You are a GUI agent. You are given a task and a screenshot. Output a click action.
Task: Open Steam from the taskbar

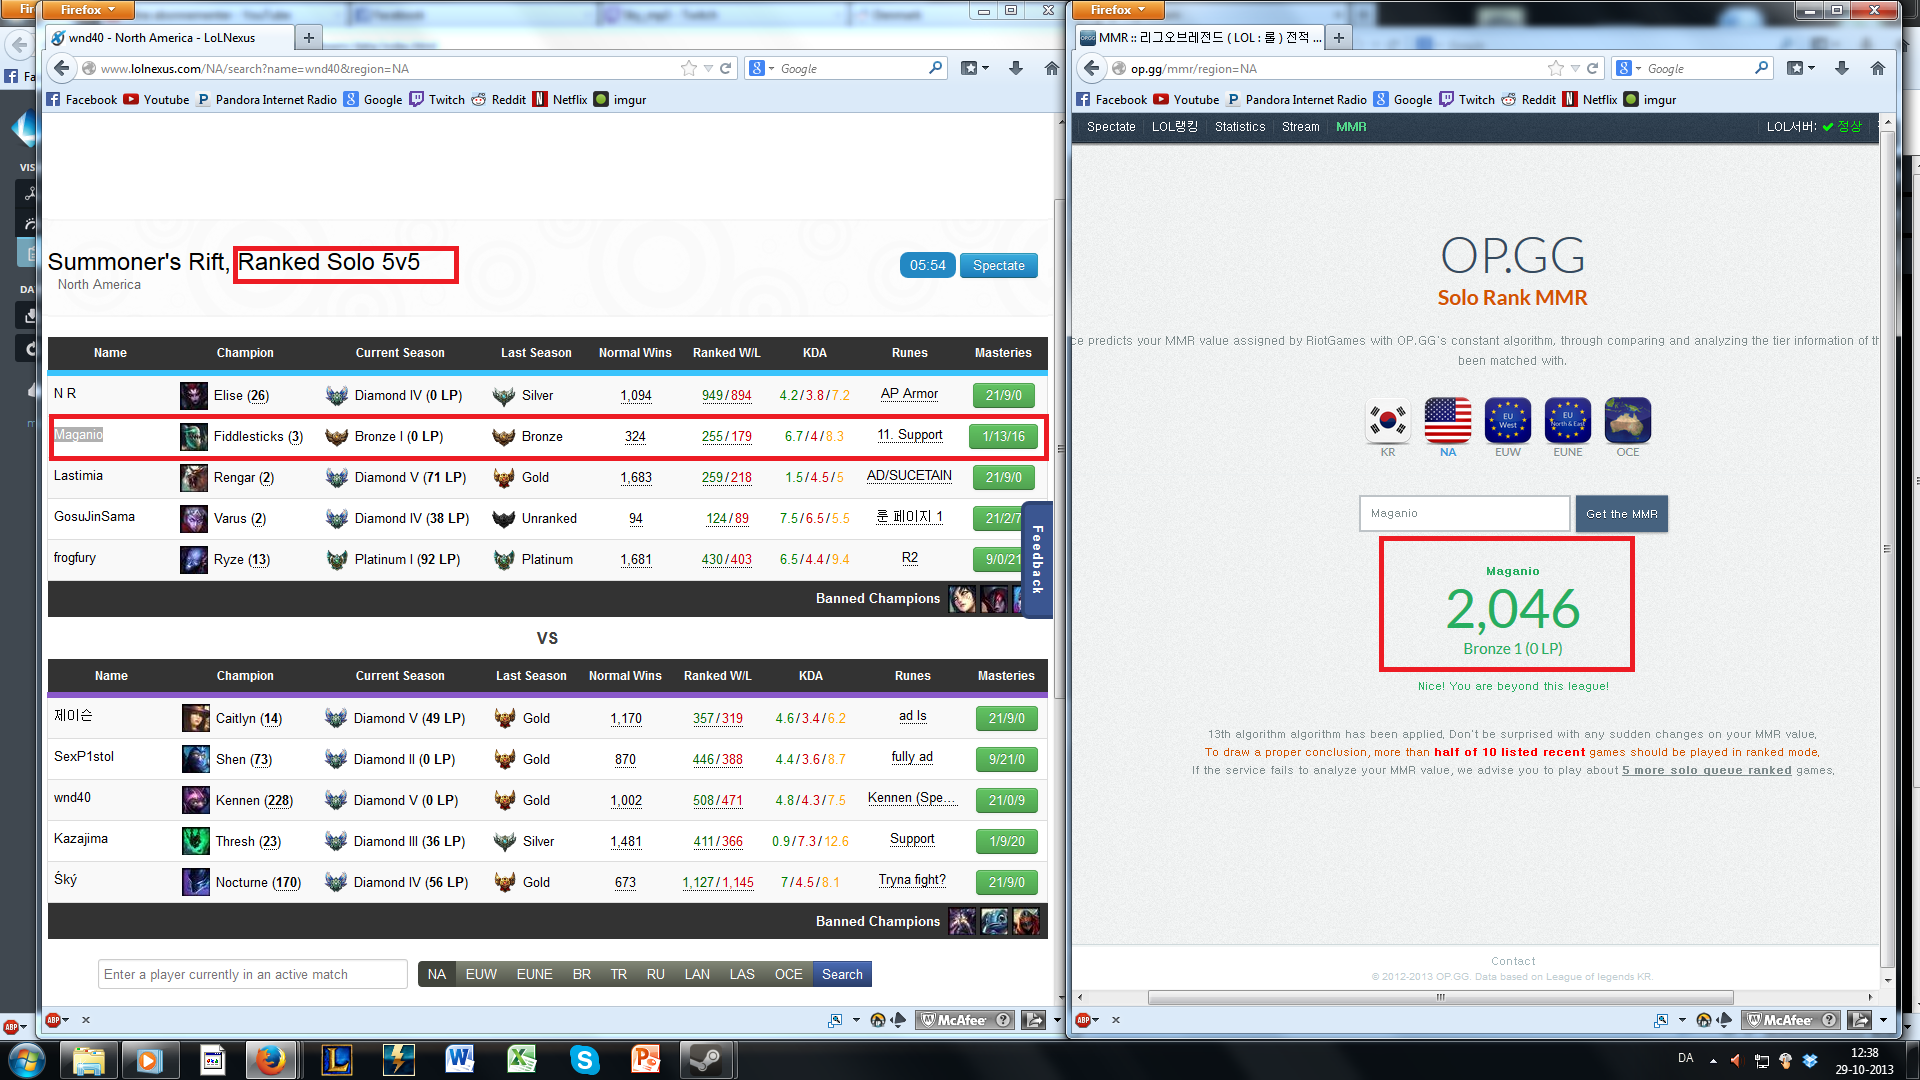pos(707,1060)
